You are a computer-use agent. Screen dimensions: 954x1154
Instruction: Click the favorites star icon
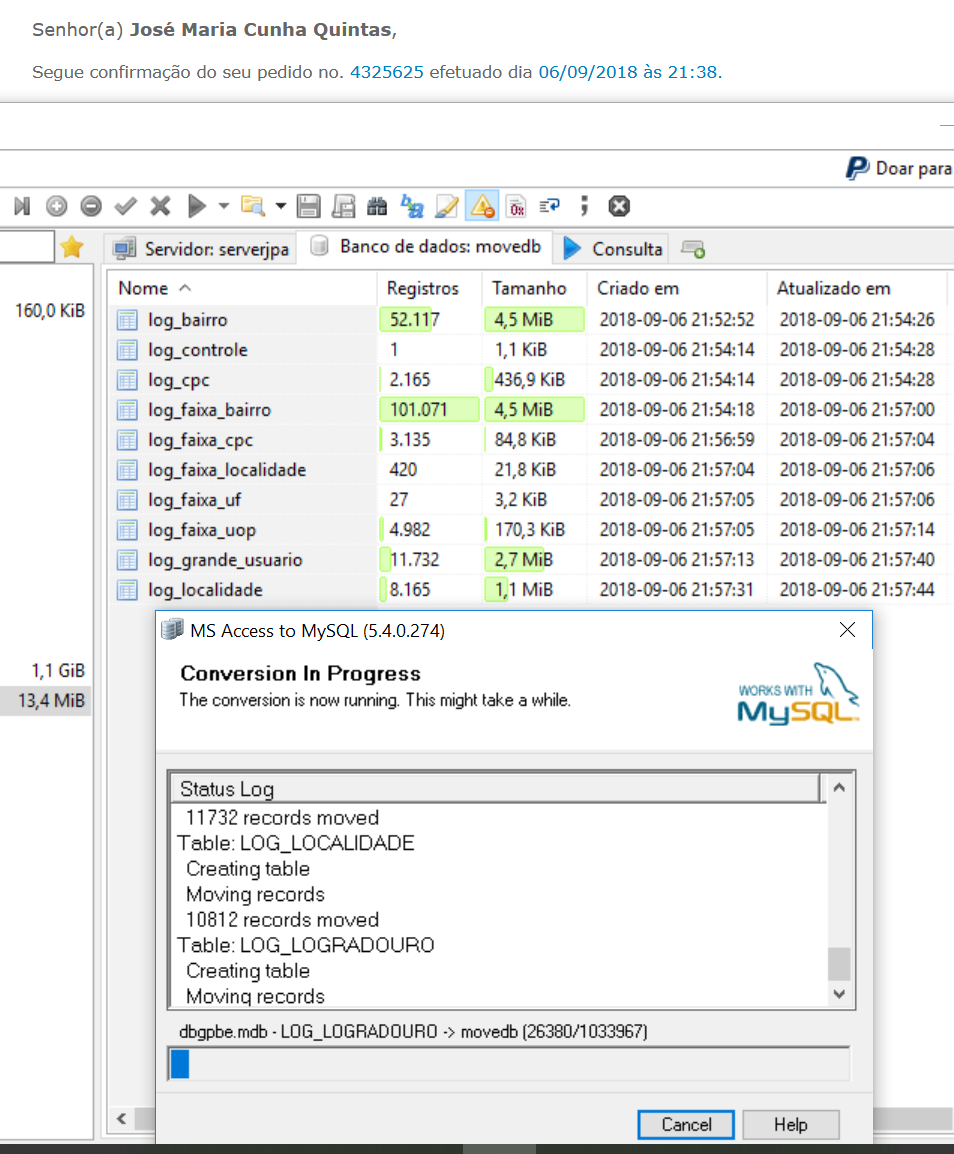tap(71, 247)
